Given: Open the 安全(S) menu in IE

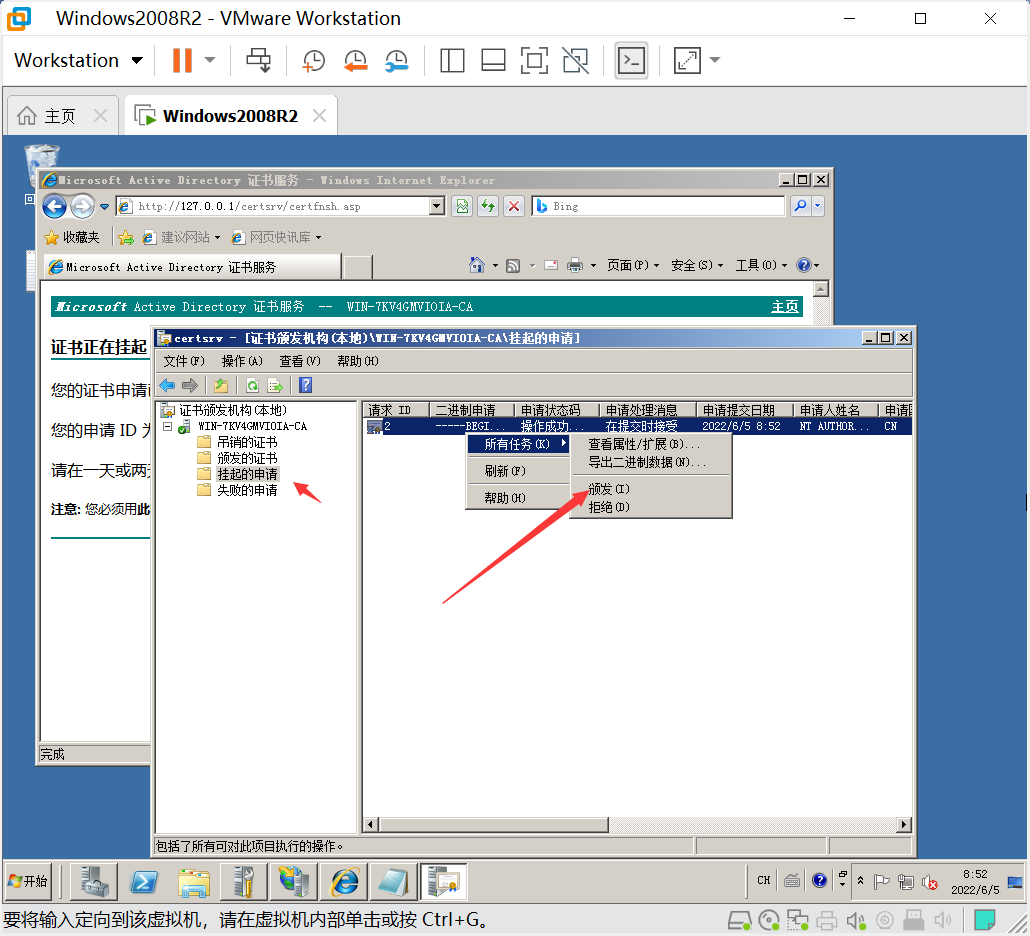Looking at the screenshot, I should tap(697, 265).
